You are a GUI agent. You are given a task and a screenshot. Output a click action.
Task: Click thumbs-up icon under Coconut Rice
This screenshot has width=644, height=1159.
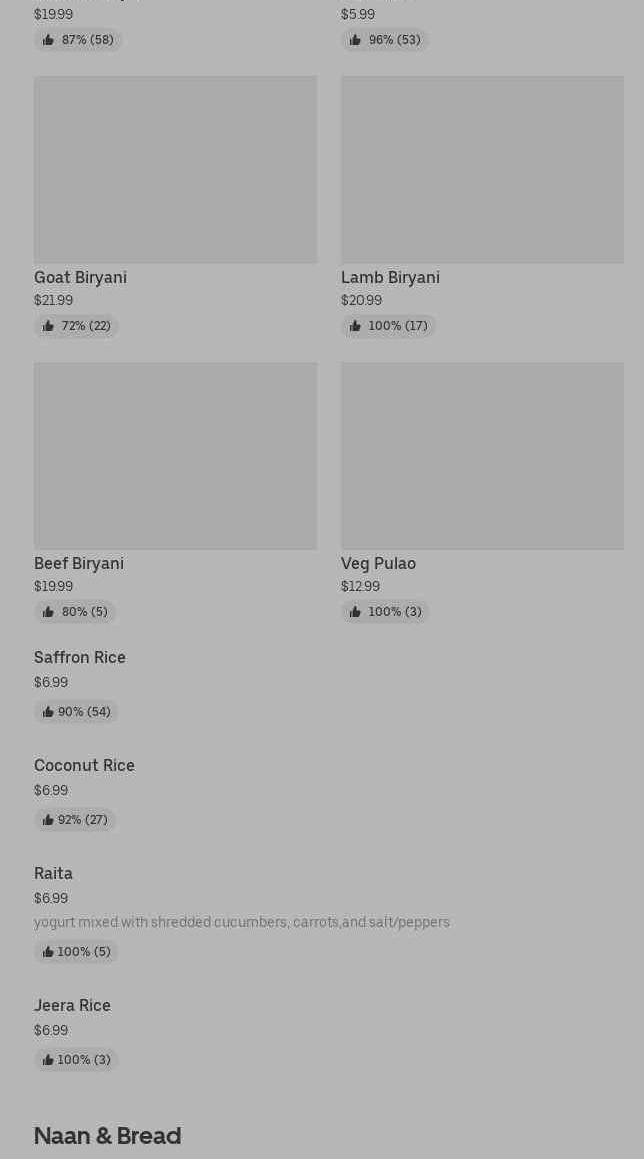tap(48, 820)
